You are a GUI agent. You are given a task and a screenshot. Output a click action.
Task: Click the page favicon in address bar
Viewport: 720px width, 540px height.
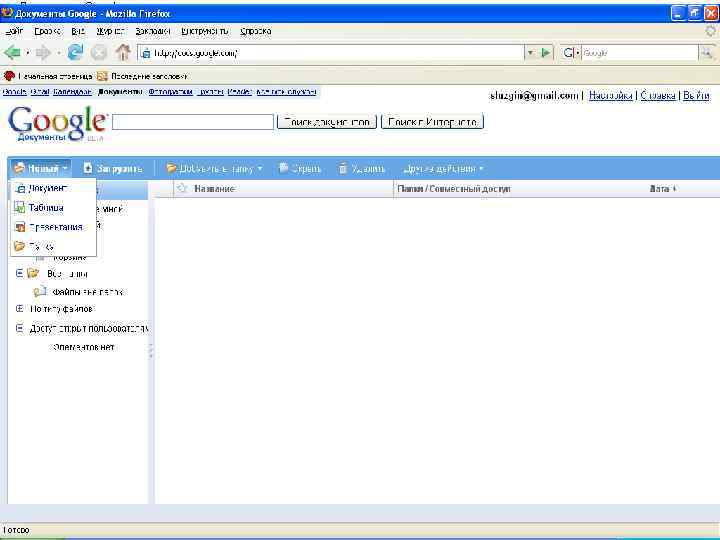145,53
